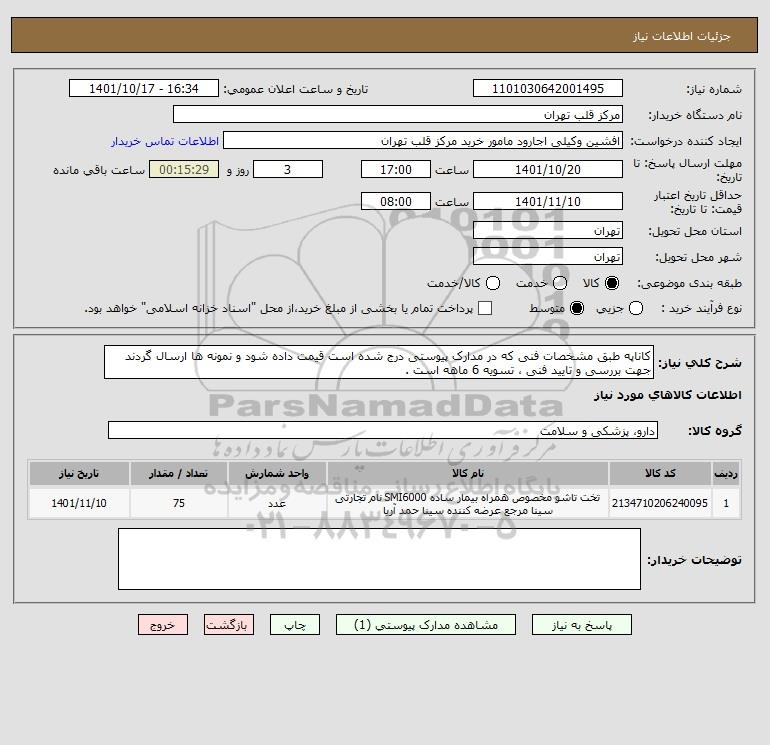Click the validity time field 08:00
Viewport: 770px width, 745px height.
396,201
